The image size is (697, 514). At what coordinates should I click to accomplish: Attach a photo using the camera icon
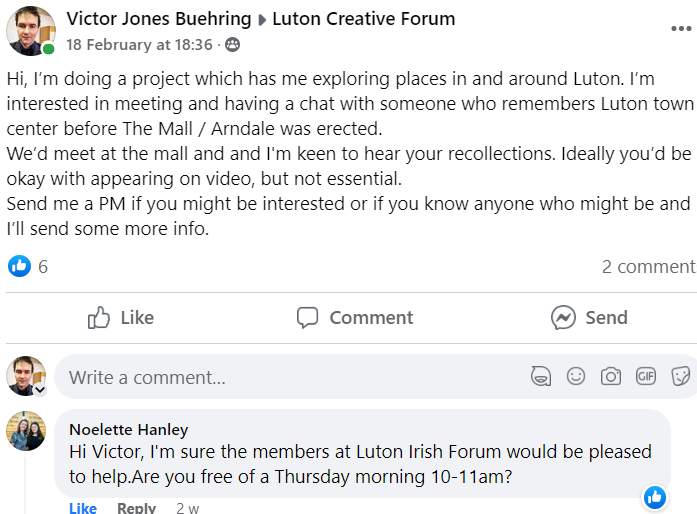click(x=611, y=377)
